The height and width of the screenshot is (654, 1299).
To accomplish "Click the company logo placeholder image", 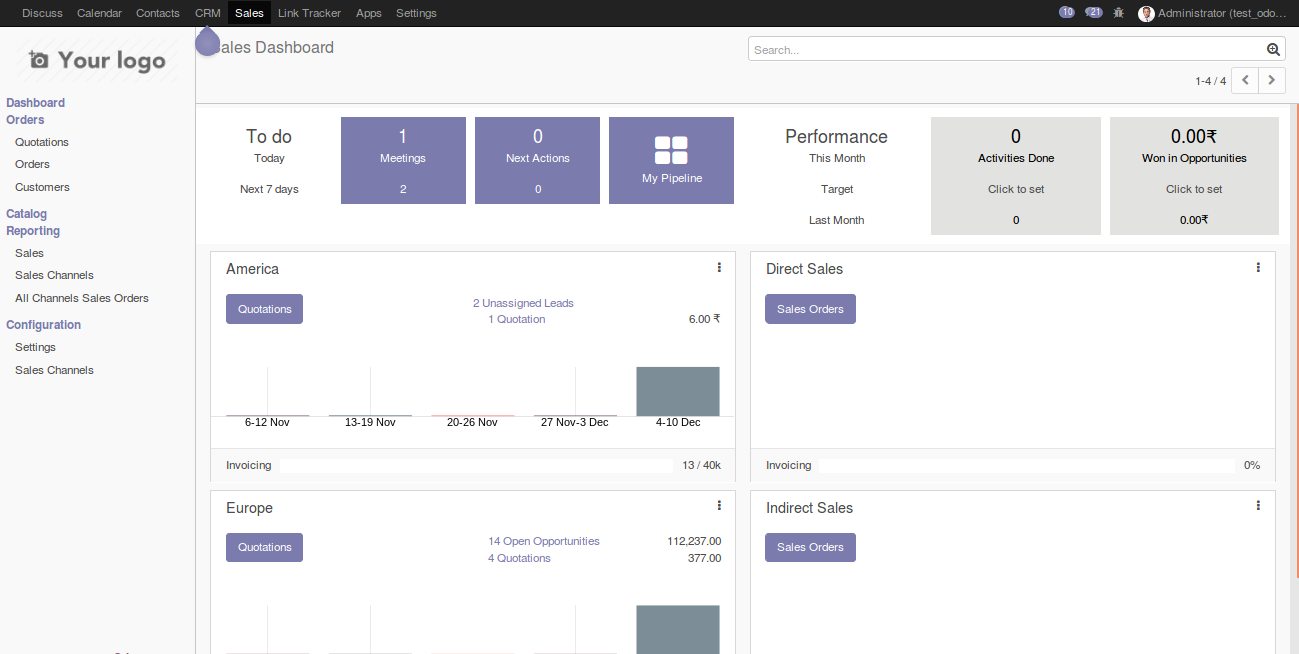I will (x=95, y=60).
